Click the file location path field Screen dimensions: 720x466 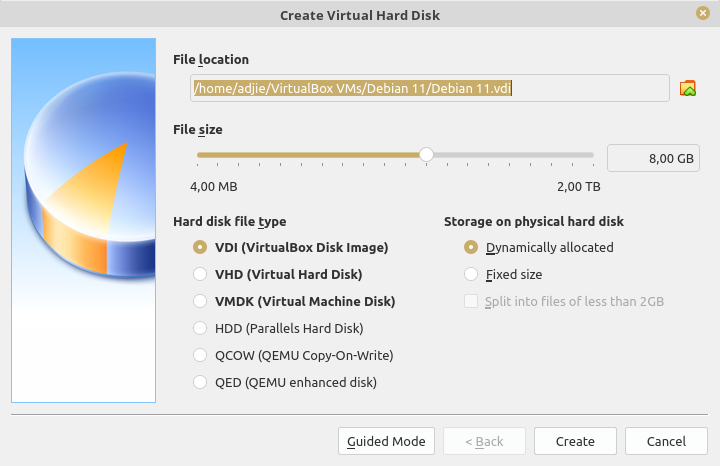pos(430,88)
